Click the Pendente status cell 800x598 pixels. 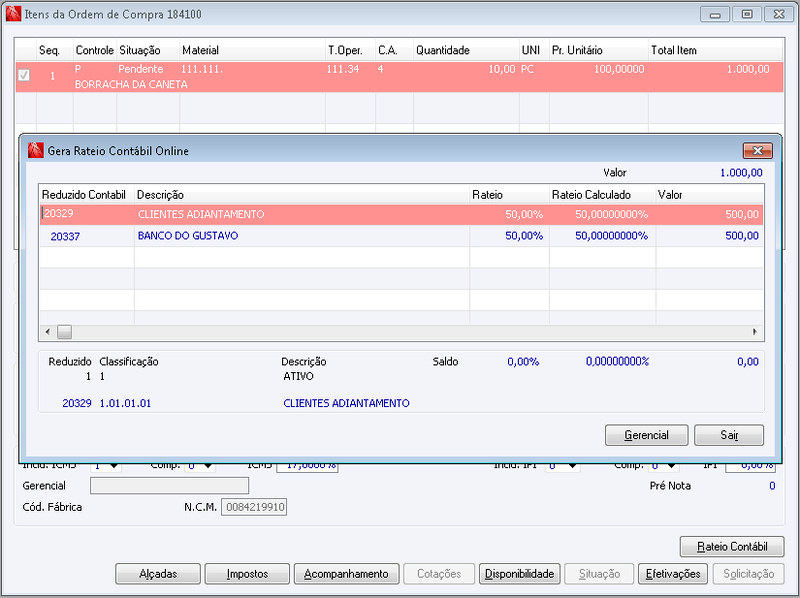point(140,69)
